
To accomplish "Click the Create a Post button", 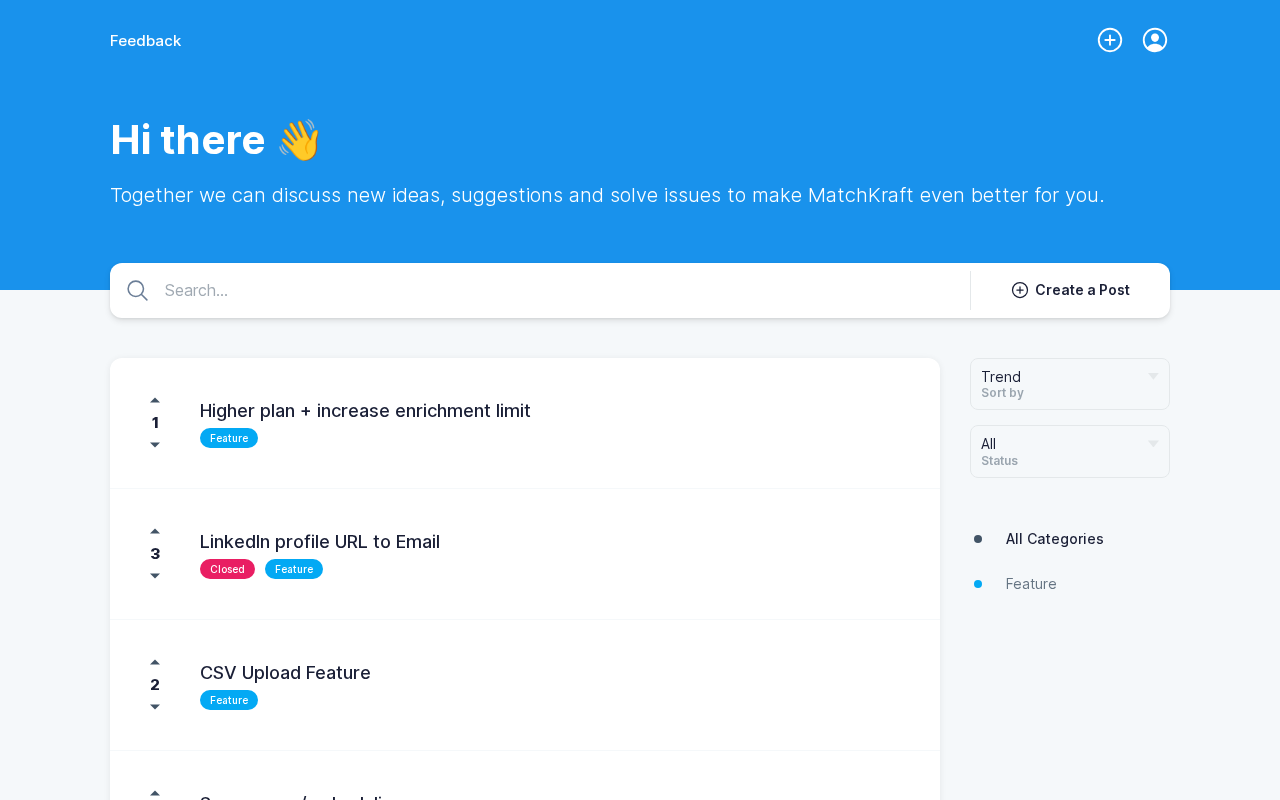I will (x=1070, y=290).
